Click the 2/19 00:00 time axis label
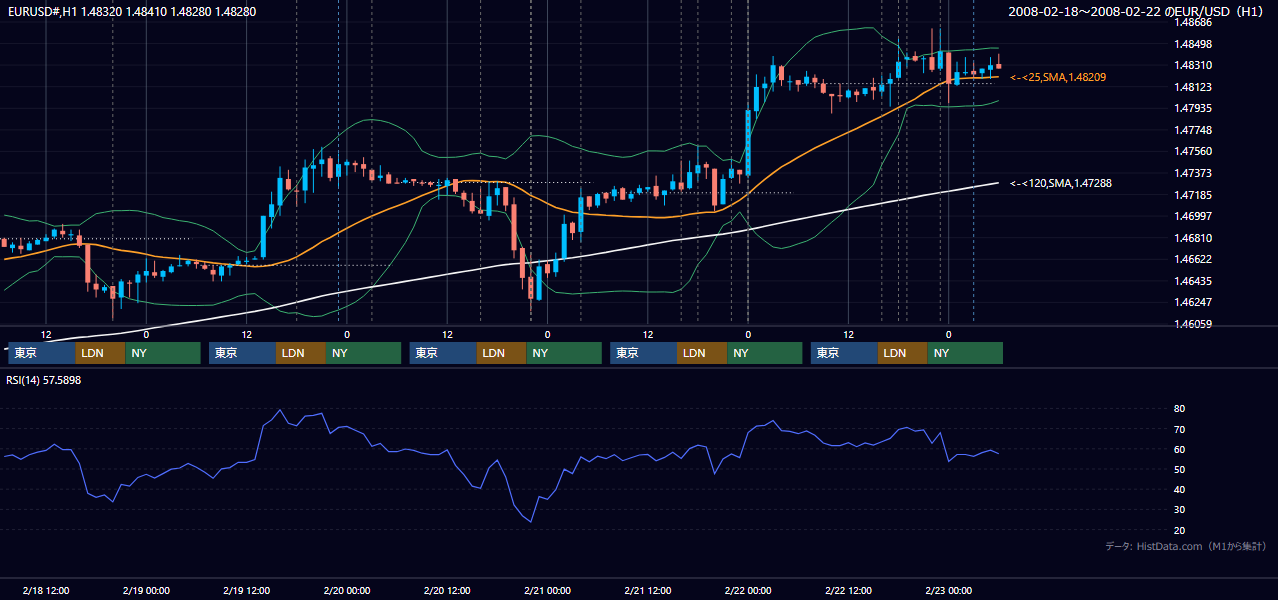 click(x=146, y=590)
